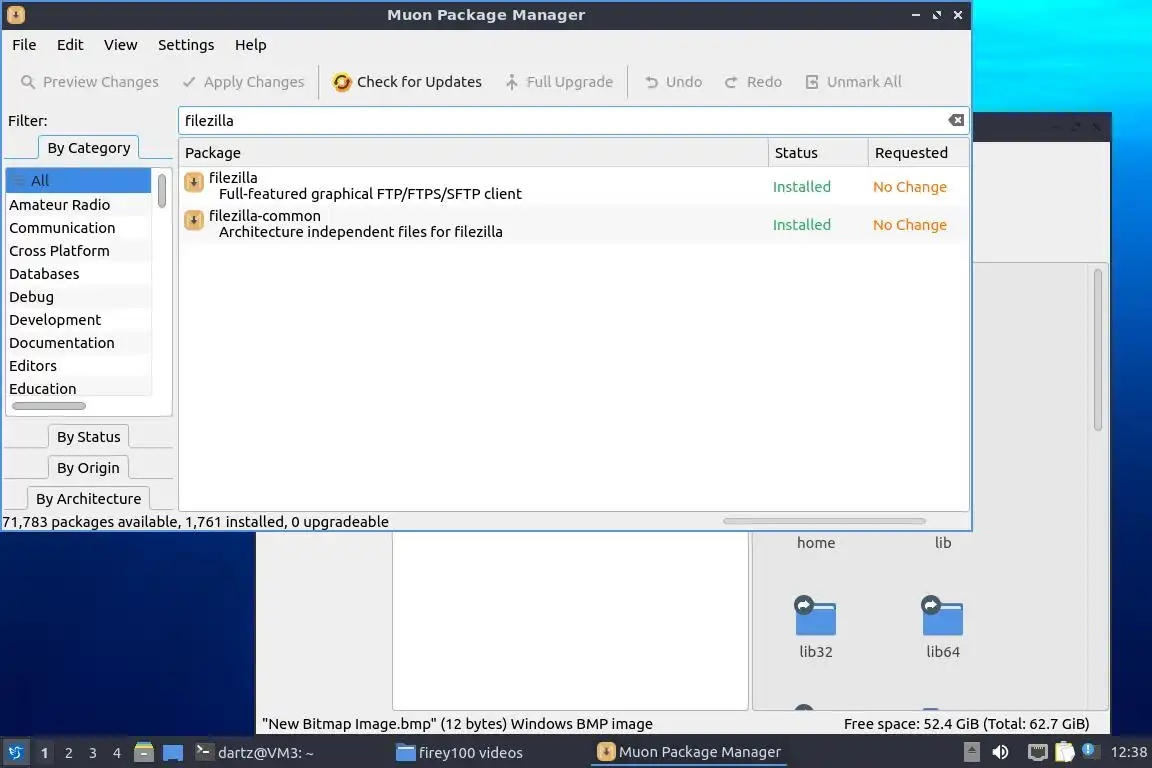This screenshot has width=1152, height=768.
Task: Click the Unmark All icon
Action: pos(812,82)
